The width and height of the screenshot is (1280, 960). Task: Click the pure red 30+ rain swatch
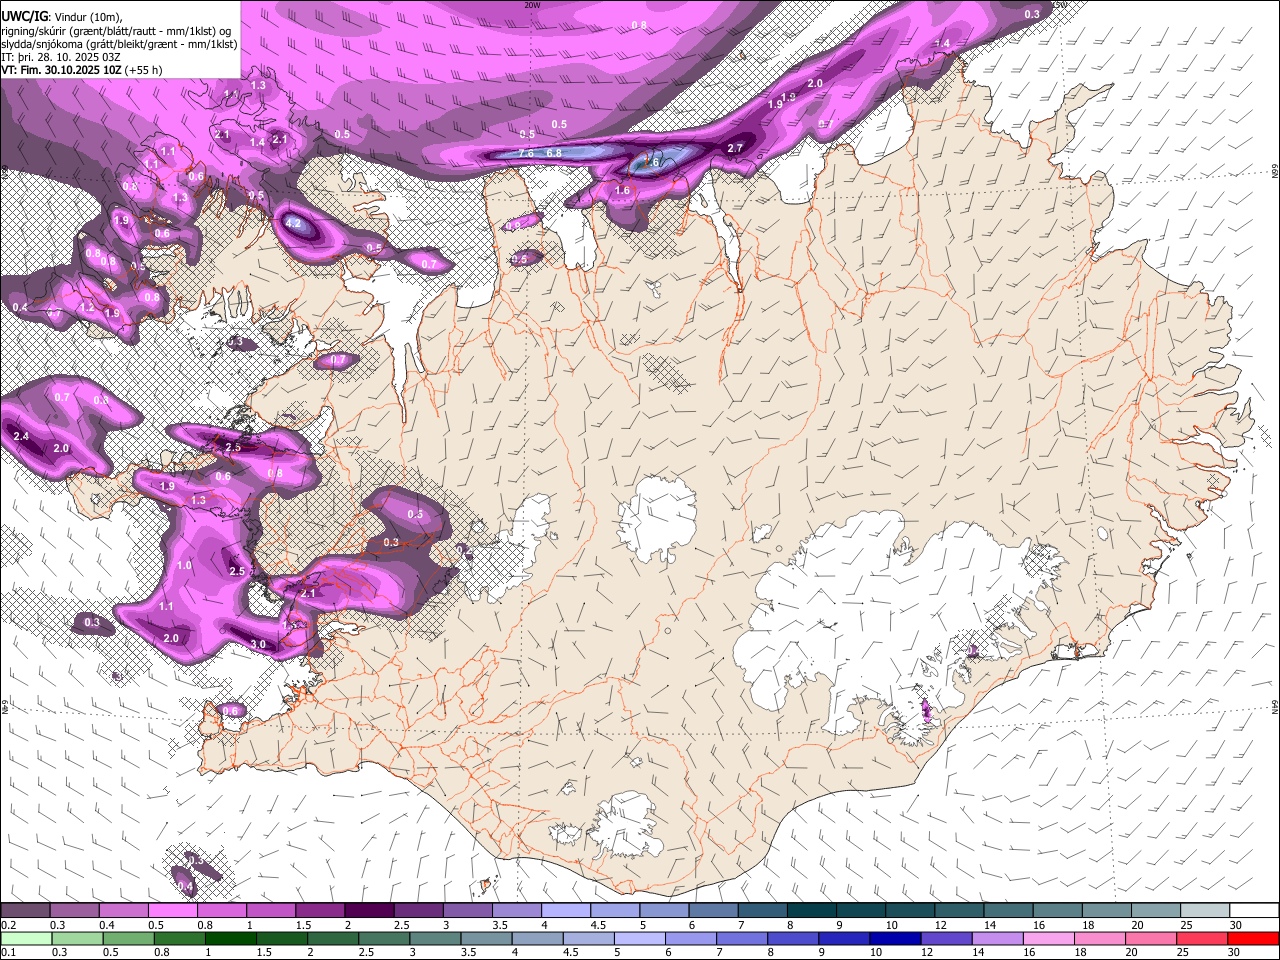[1254, 939]
